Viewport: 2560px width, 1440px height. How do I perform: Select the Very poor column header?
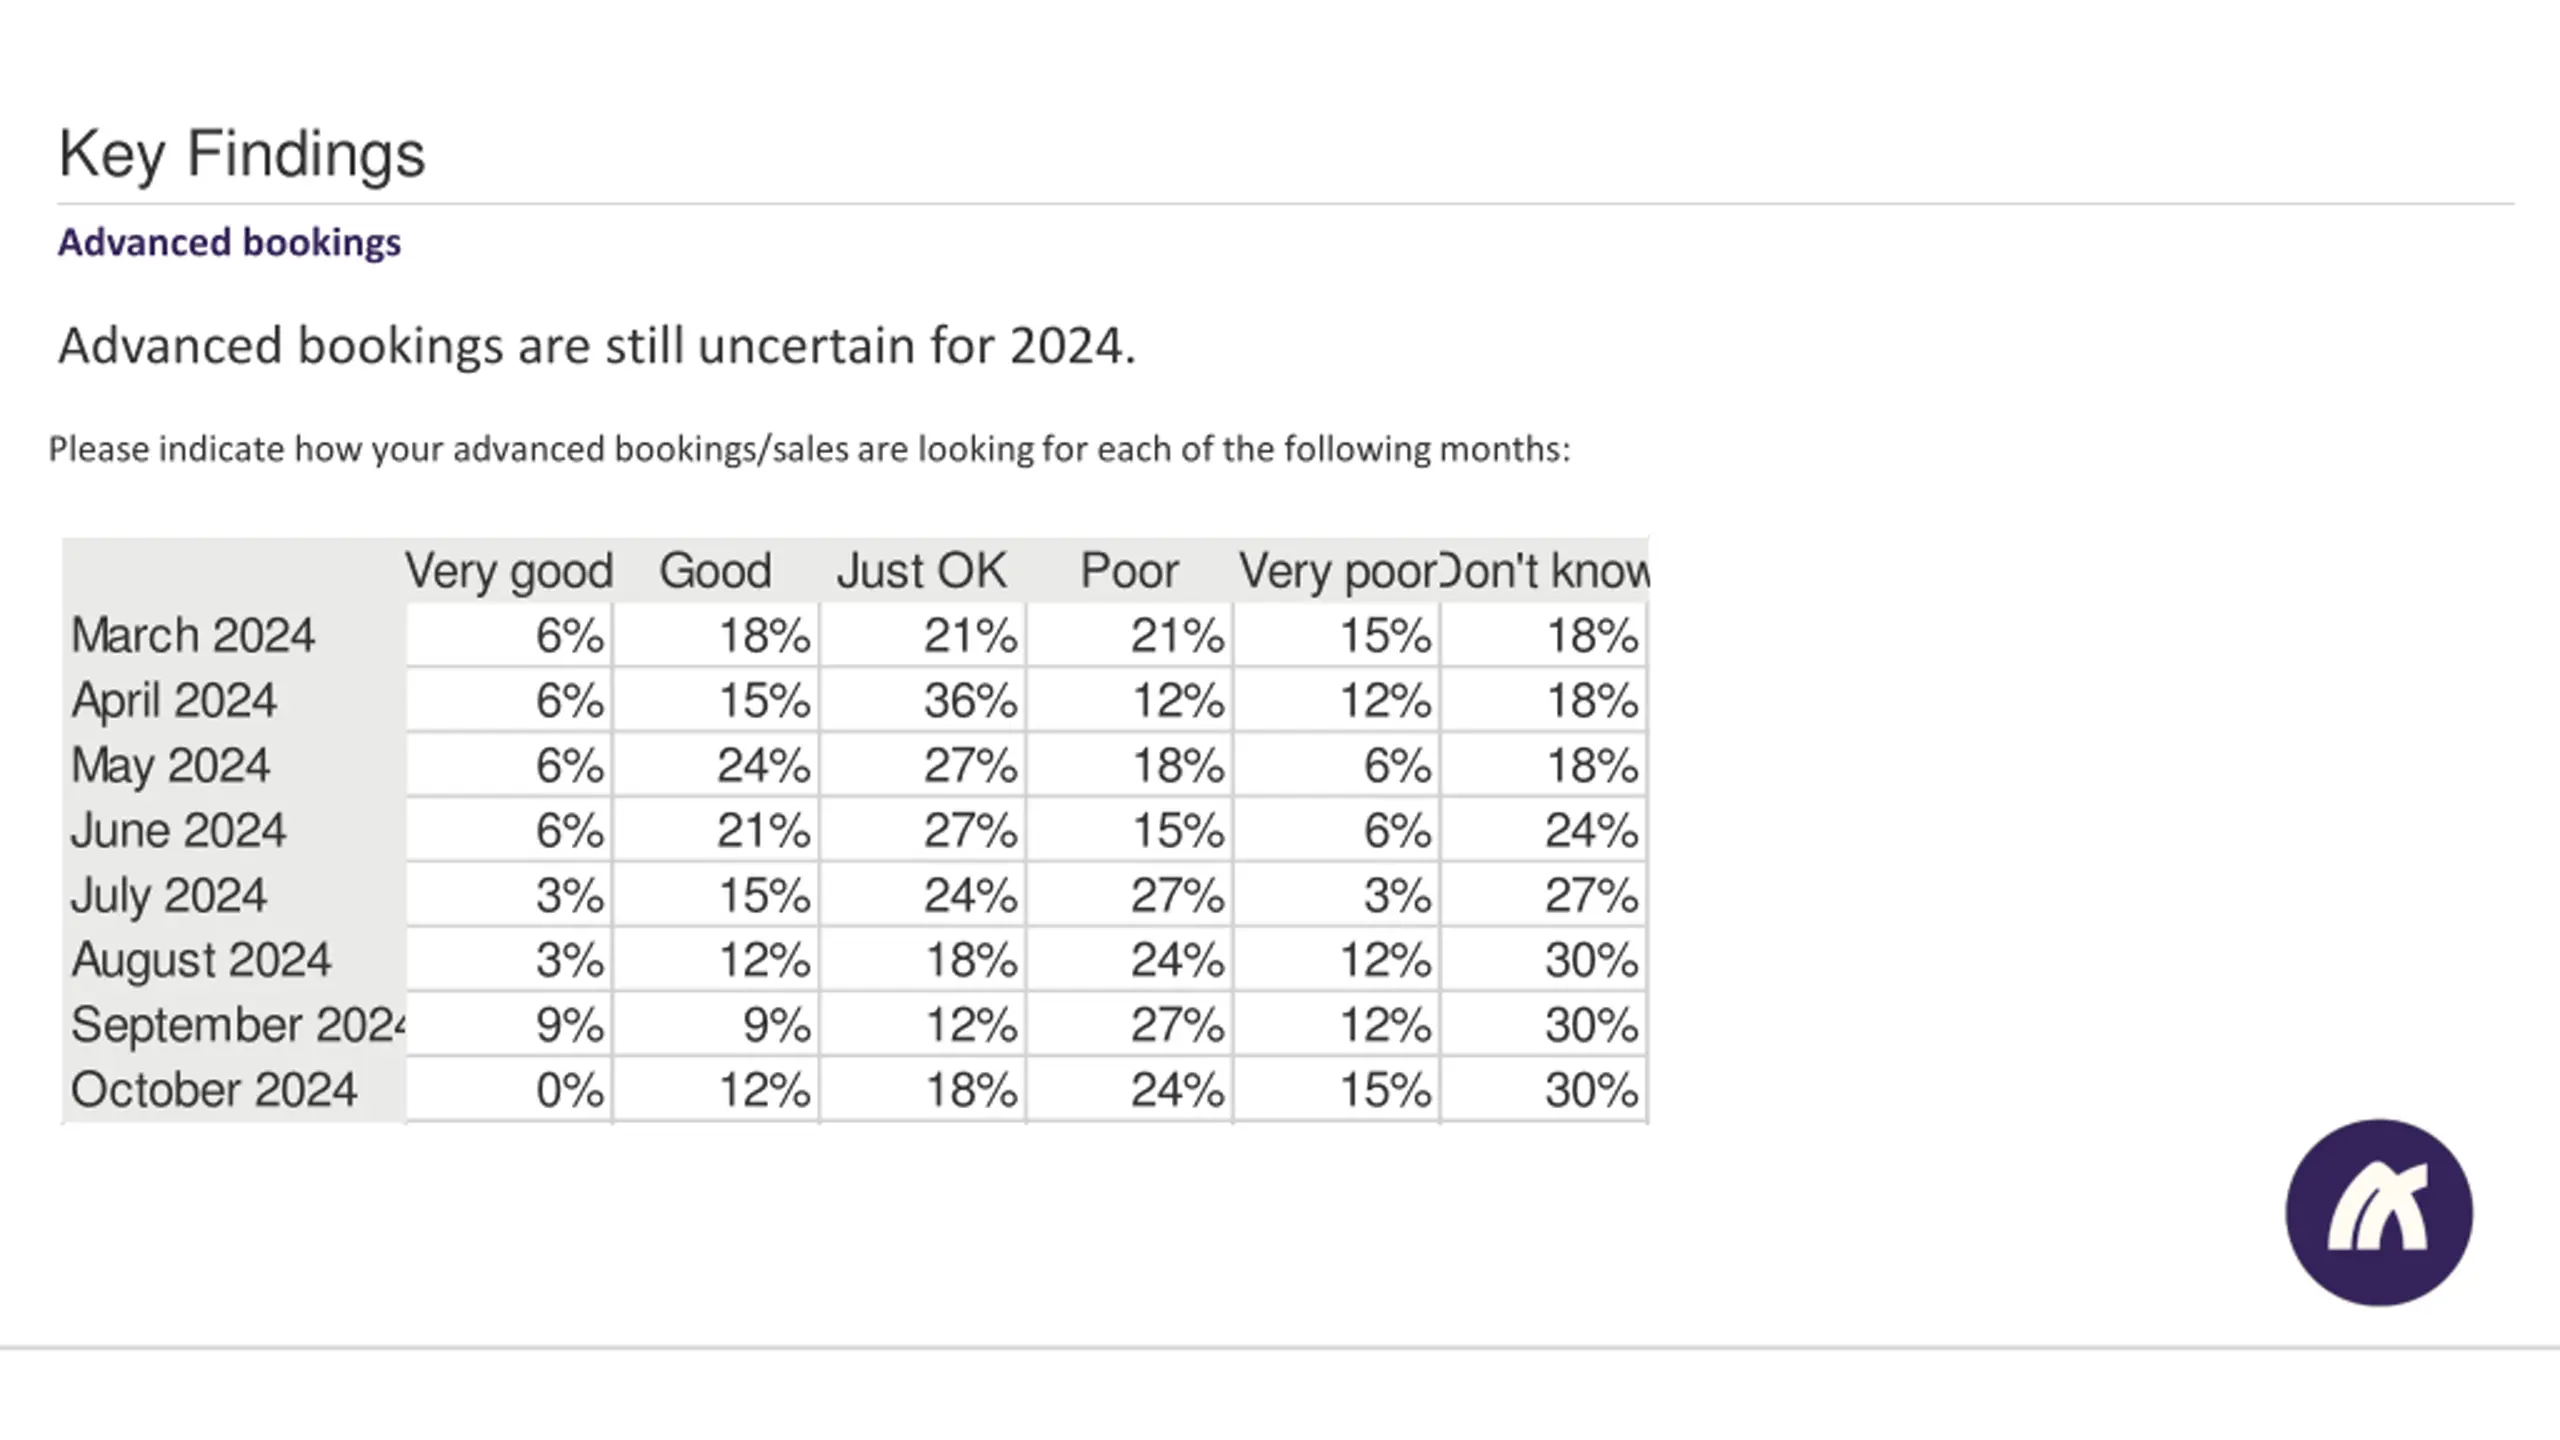click(x=1337, y=571)
